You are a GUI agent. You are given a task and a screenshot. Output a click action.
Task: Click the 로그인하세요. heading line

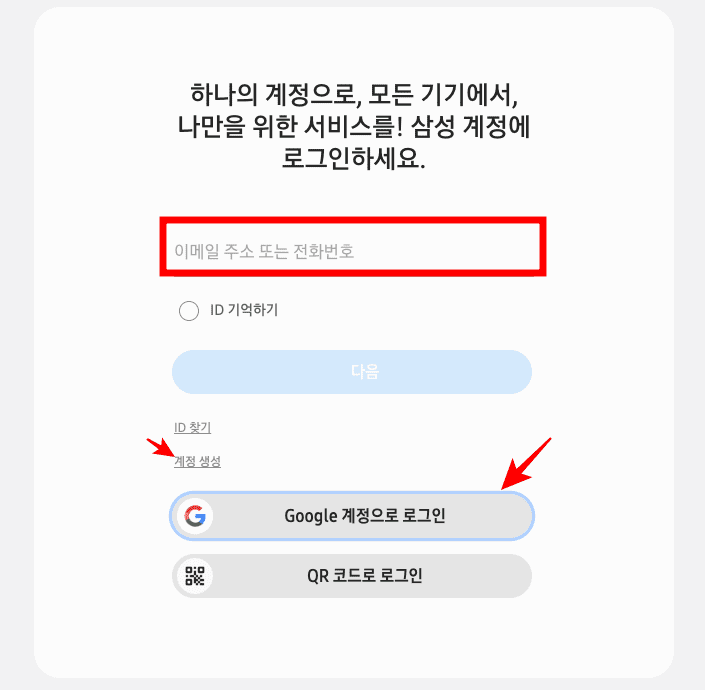click(353, 158)
